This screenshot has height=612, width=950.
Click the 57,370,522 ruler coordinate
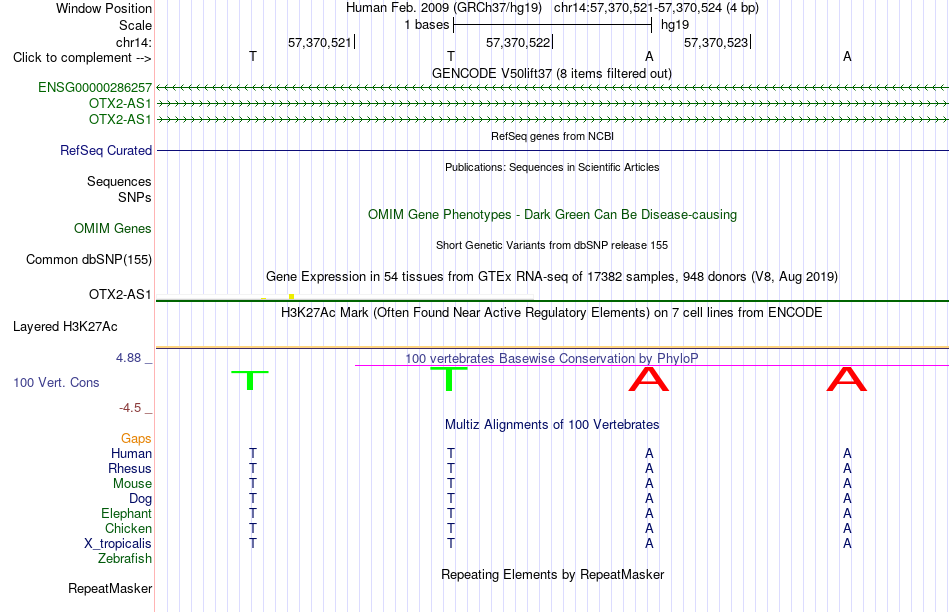point(518,42)
